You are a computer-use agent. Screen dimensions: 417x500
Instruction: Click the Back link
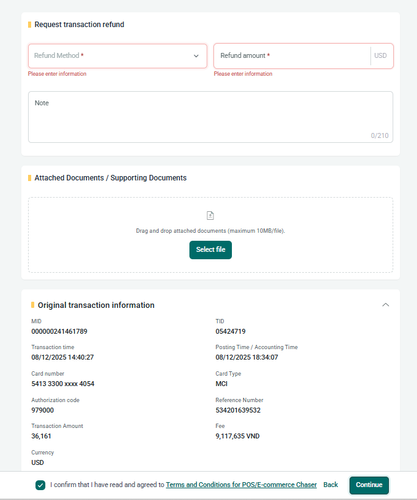331,485
